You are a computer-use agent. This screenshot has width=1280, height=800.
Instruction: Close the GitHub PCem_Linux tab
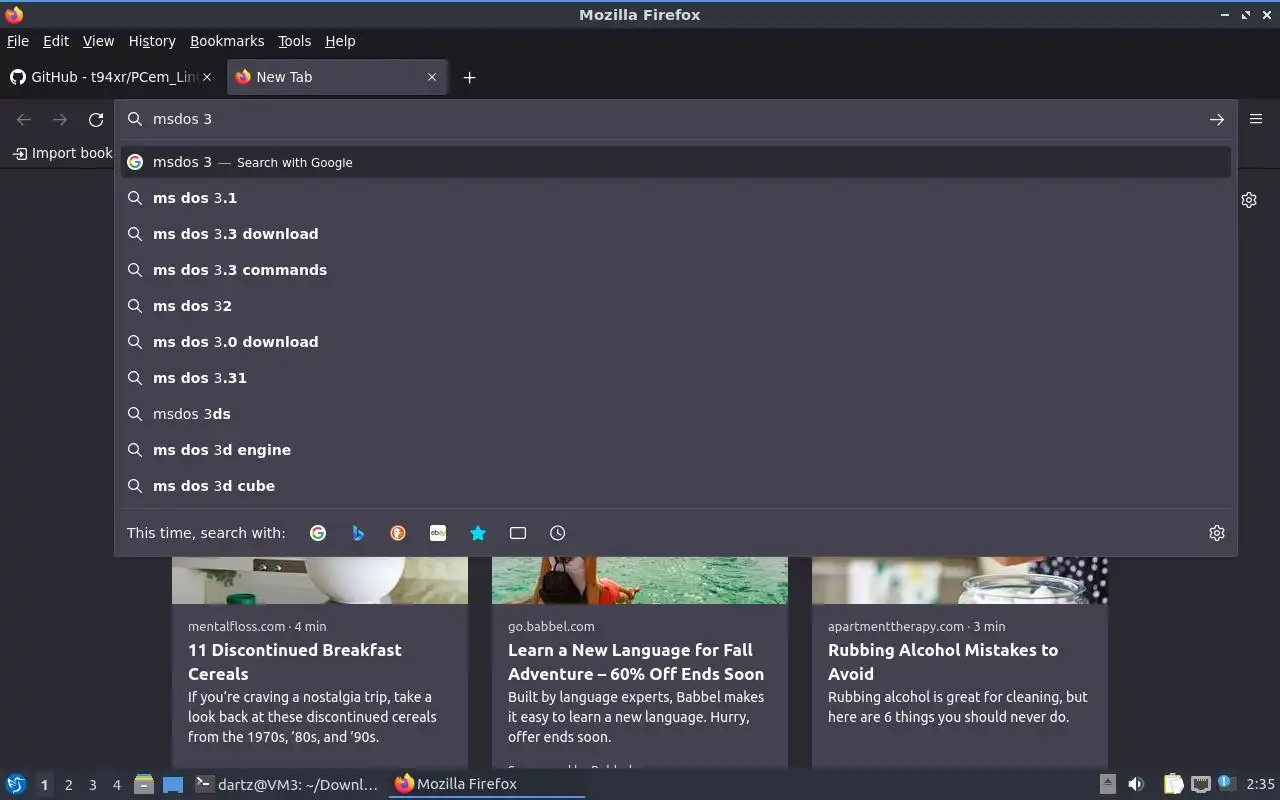pyautogui.click(x=207, y=77)
